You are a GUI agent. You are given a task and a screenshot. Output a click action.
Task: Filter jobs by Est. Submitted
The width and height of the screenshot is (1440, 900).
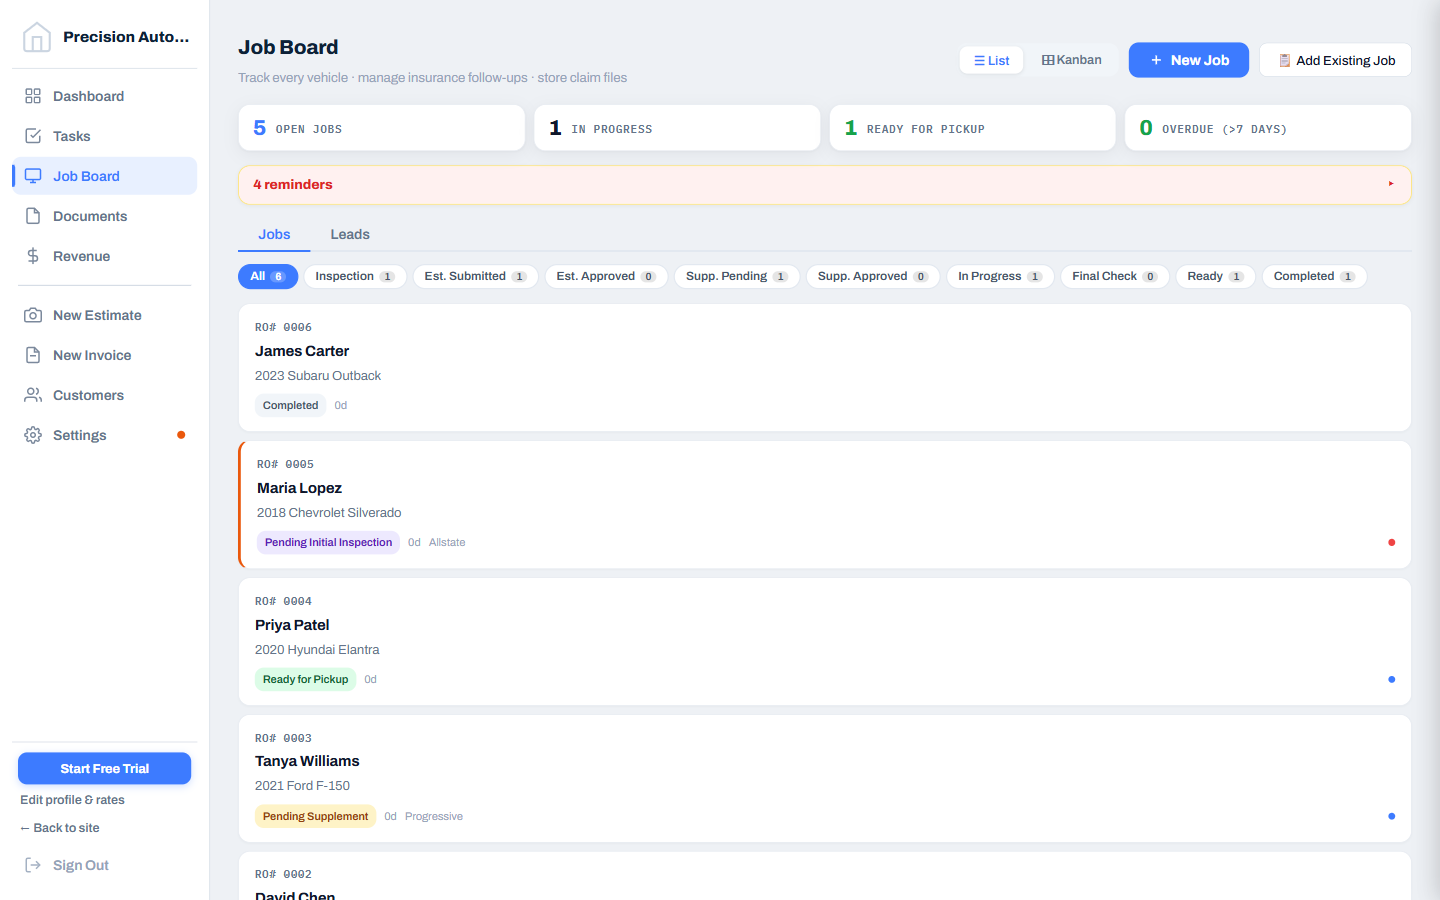[x=475, y=276]
